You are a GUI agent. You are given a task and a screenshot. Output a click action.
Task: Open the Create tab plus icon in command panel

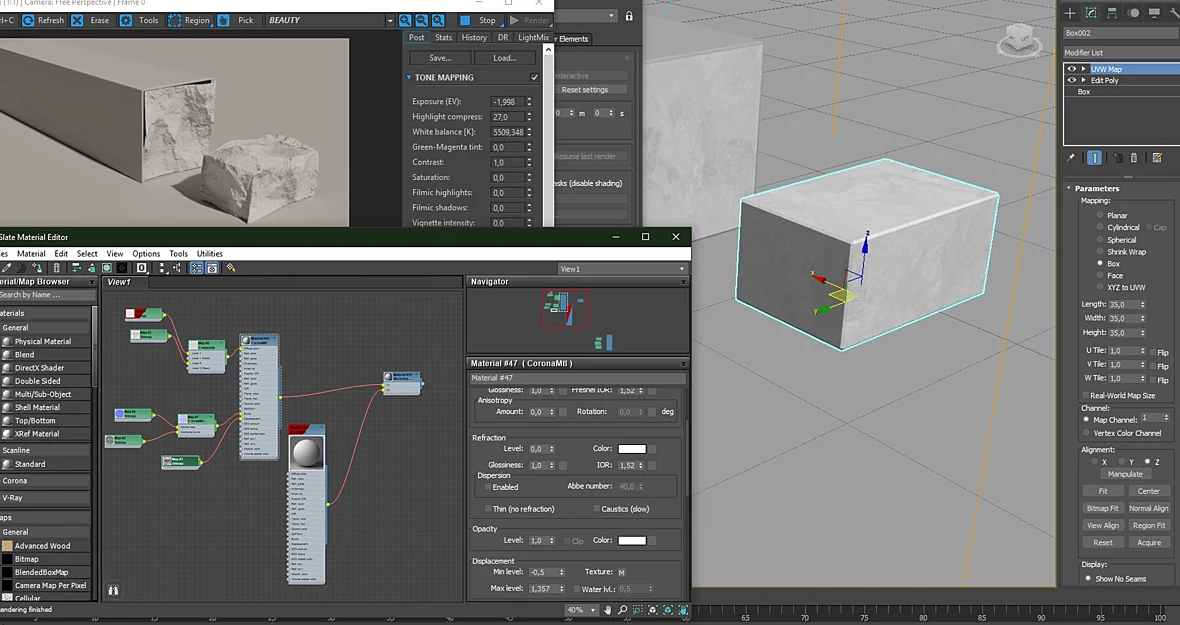pyautogui.click(x=1069, y=13)
